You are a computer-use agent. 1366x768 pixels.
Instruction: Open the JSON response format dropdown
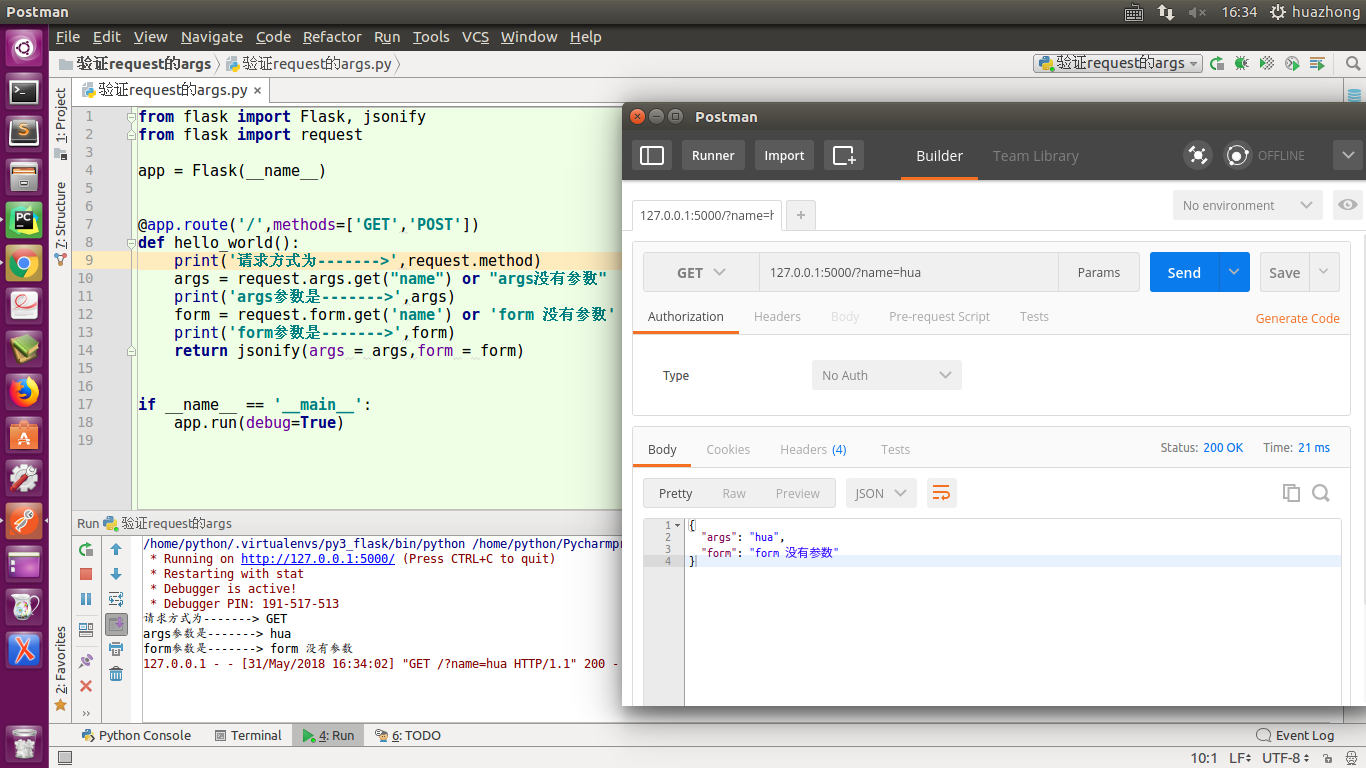coord(881,492)
